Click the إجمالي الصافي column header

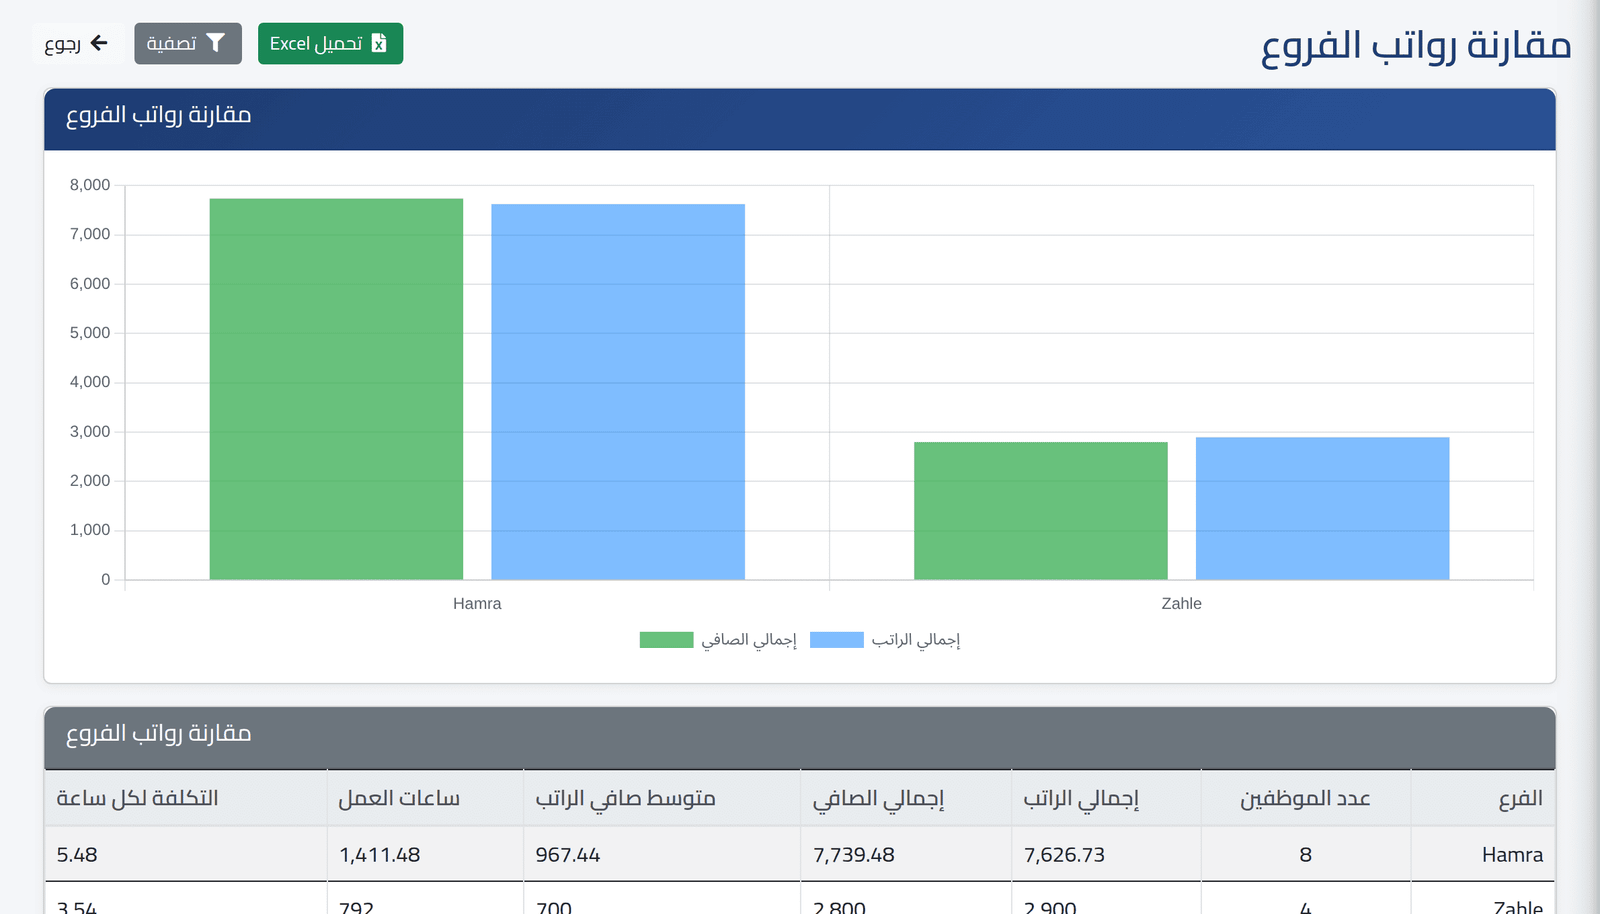coord(906,798)
